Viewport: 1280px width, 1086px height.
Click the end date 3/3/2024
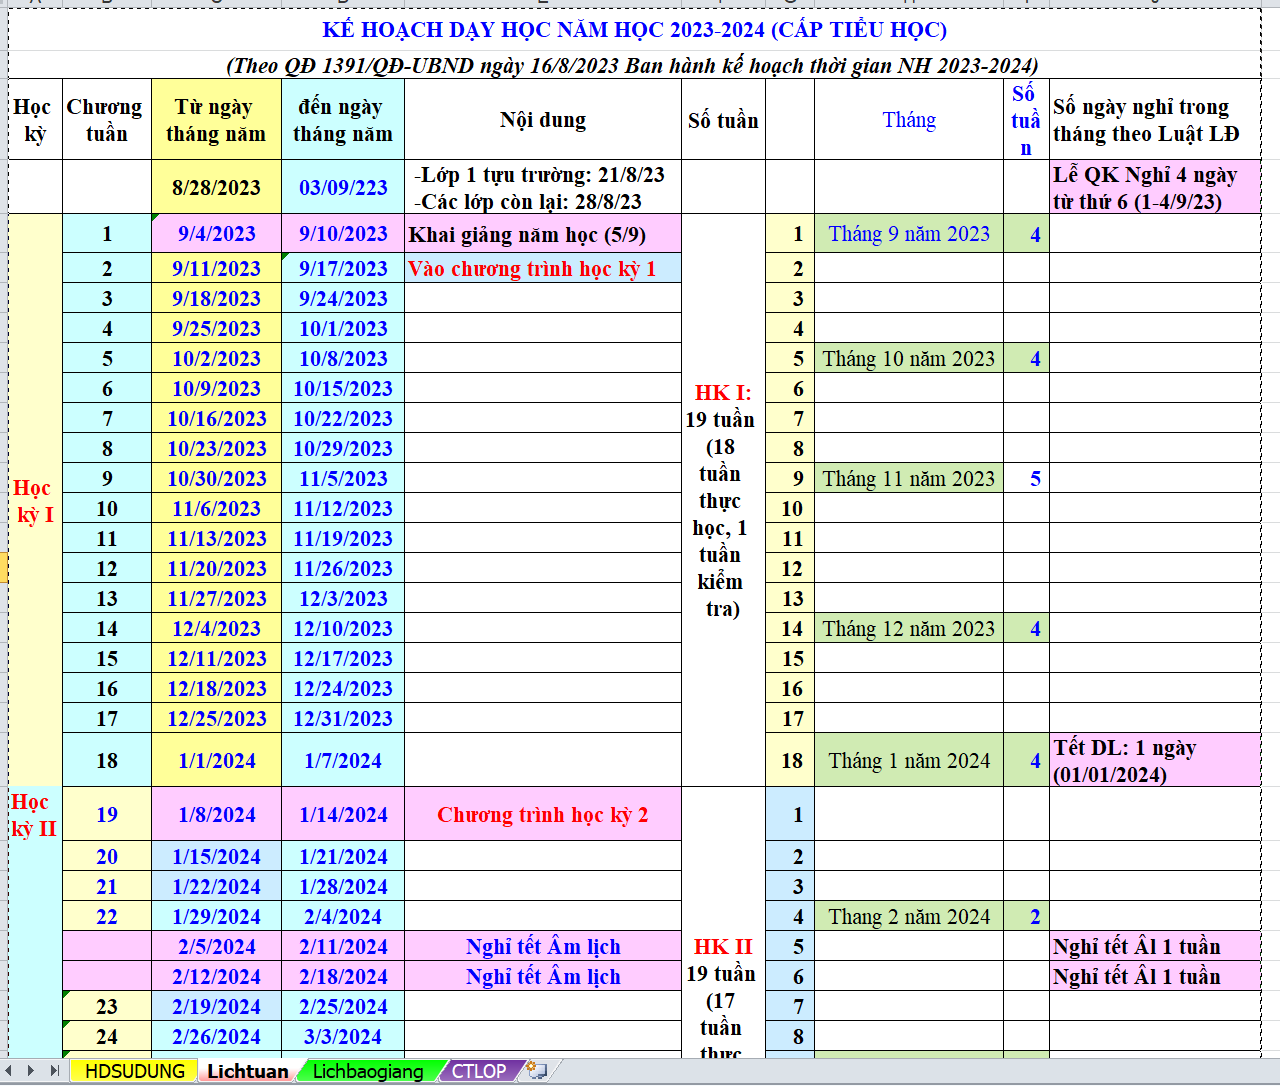click(343, 1036)
